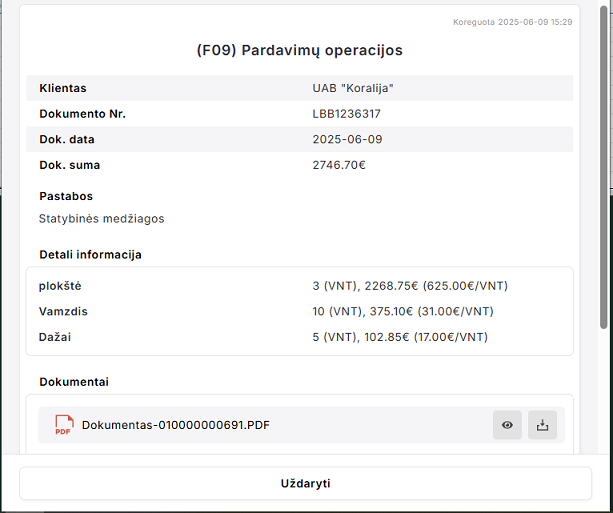
Task: Preview the PDF with the eye icon
Action: coord(507,425)
